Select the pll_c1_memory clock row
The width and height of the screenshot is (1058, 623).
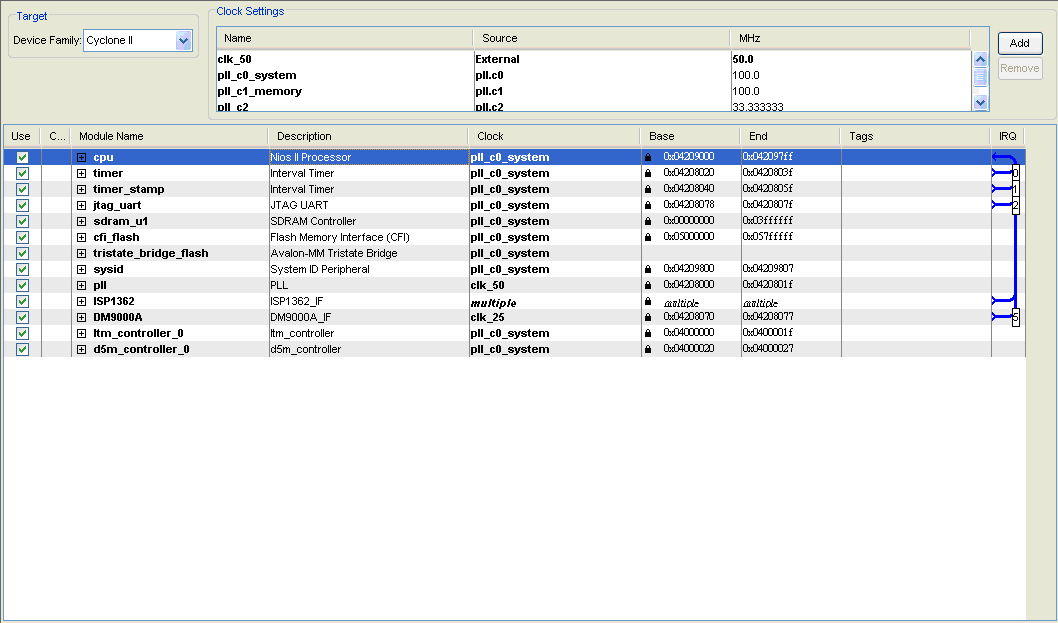click(260, 91)
